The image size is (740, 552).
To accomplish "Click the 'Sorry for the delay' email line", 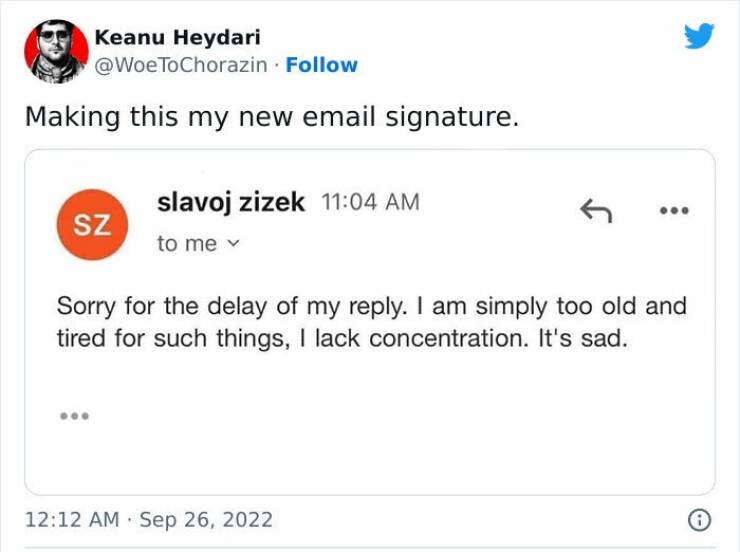I will (x=370, y=305).
